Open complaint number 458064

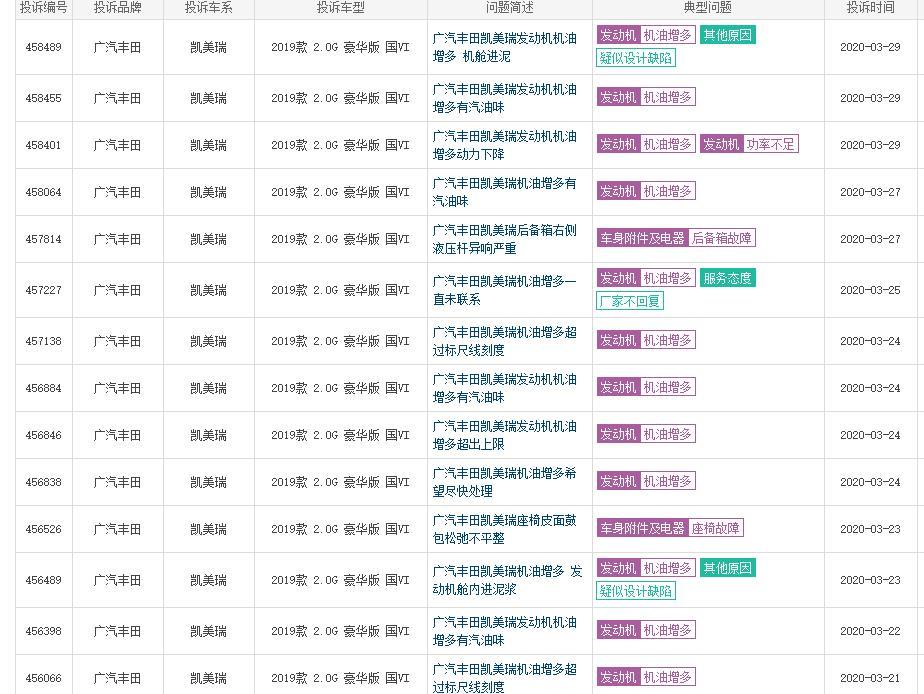pos(44,193)
